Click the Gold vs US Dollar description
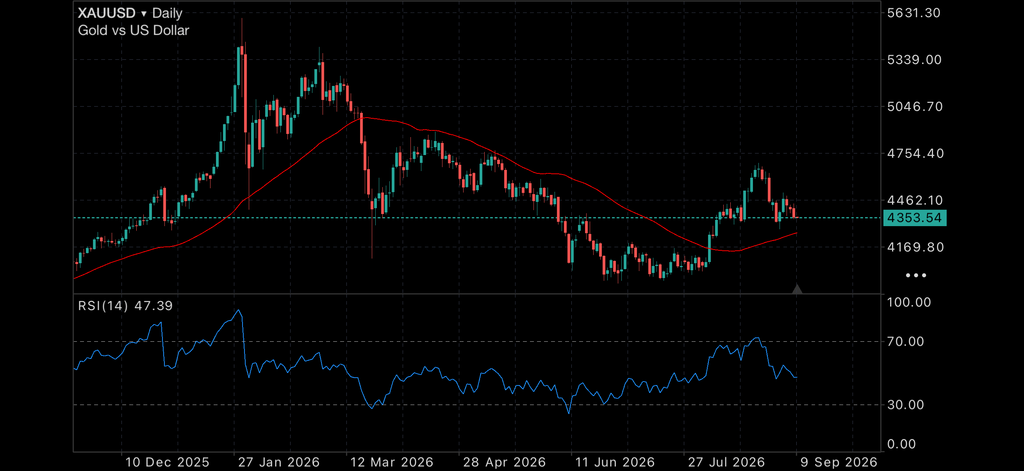This screenshot has height=471, width=1024. point(133,30)
